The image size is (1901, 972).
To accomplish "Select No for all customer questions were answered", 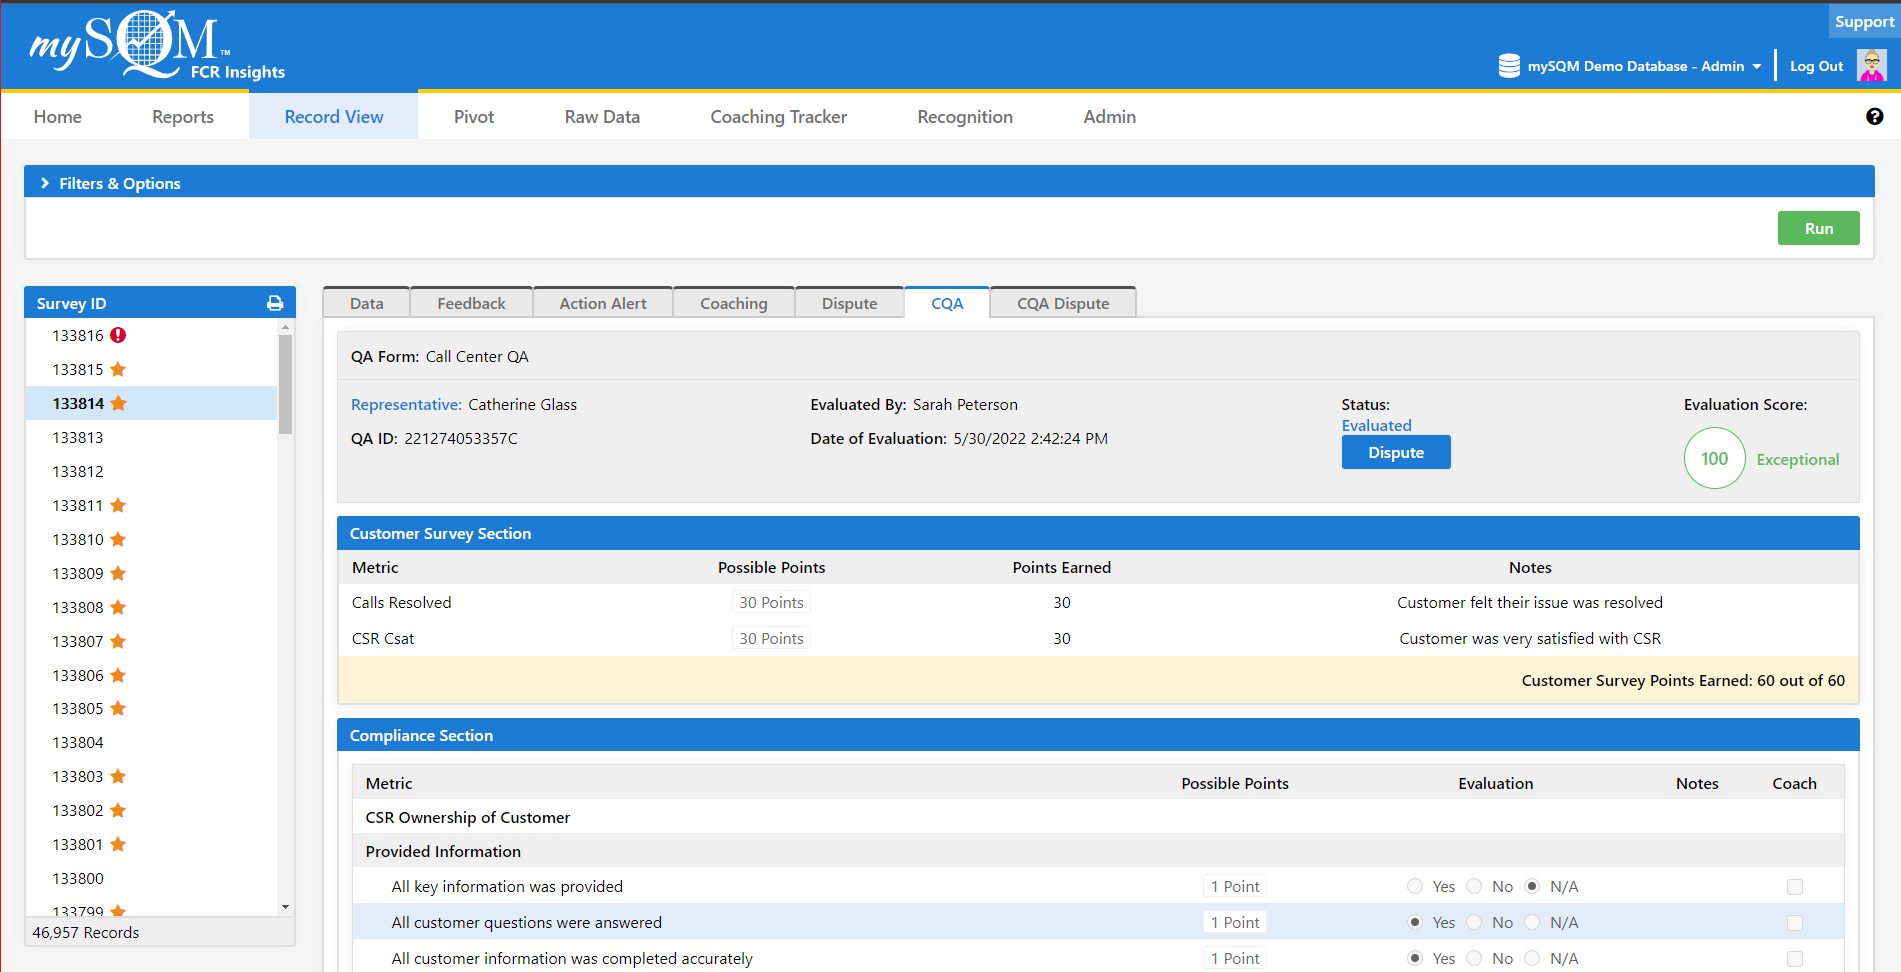I will point(1474,922).
